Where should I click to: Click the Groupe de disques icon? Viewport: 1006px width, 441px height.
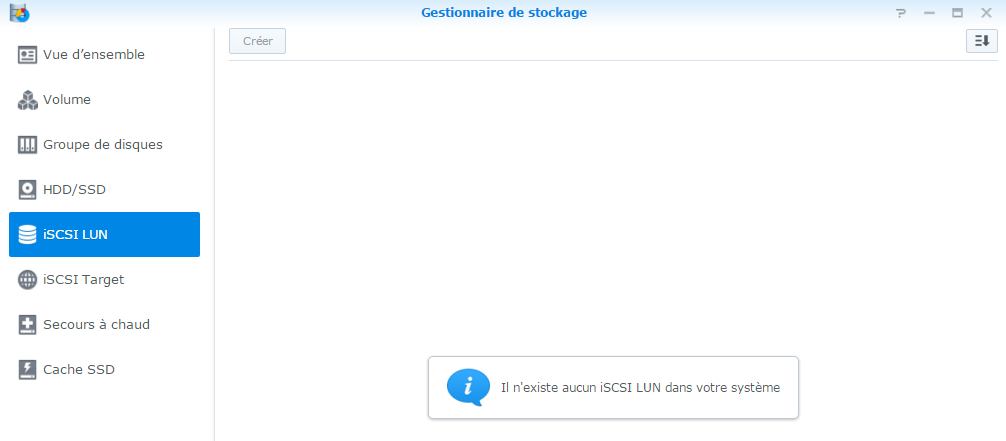[27, 145]
